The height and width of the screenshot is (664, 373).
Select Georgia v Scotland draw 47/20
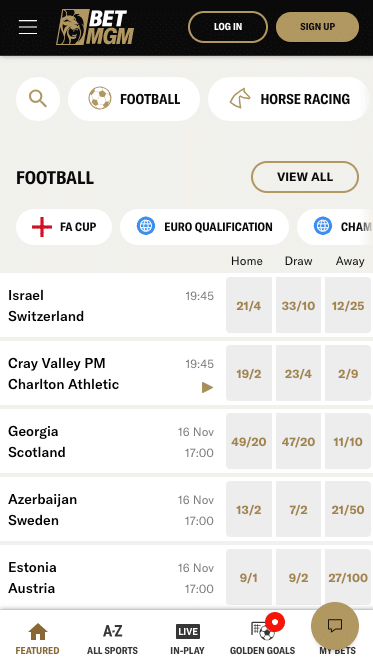point(298,441)
